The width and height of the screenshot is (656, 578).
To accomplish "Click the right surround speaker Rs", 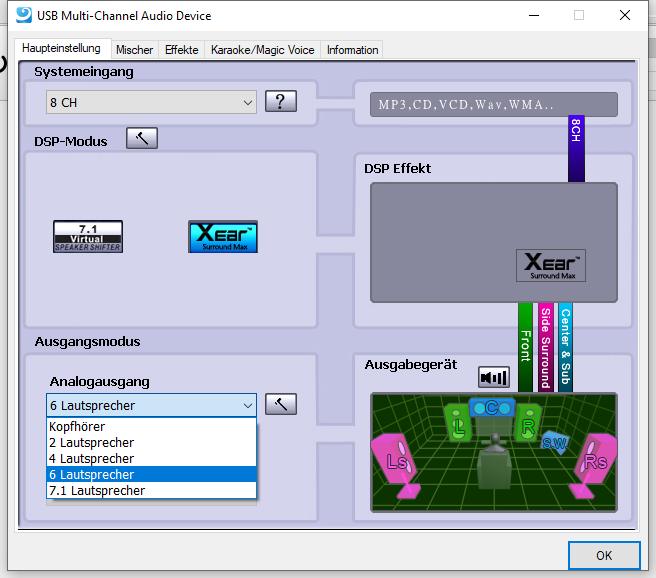I will [596, 460].
